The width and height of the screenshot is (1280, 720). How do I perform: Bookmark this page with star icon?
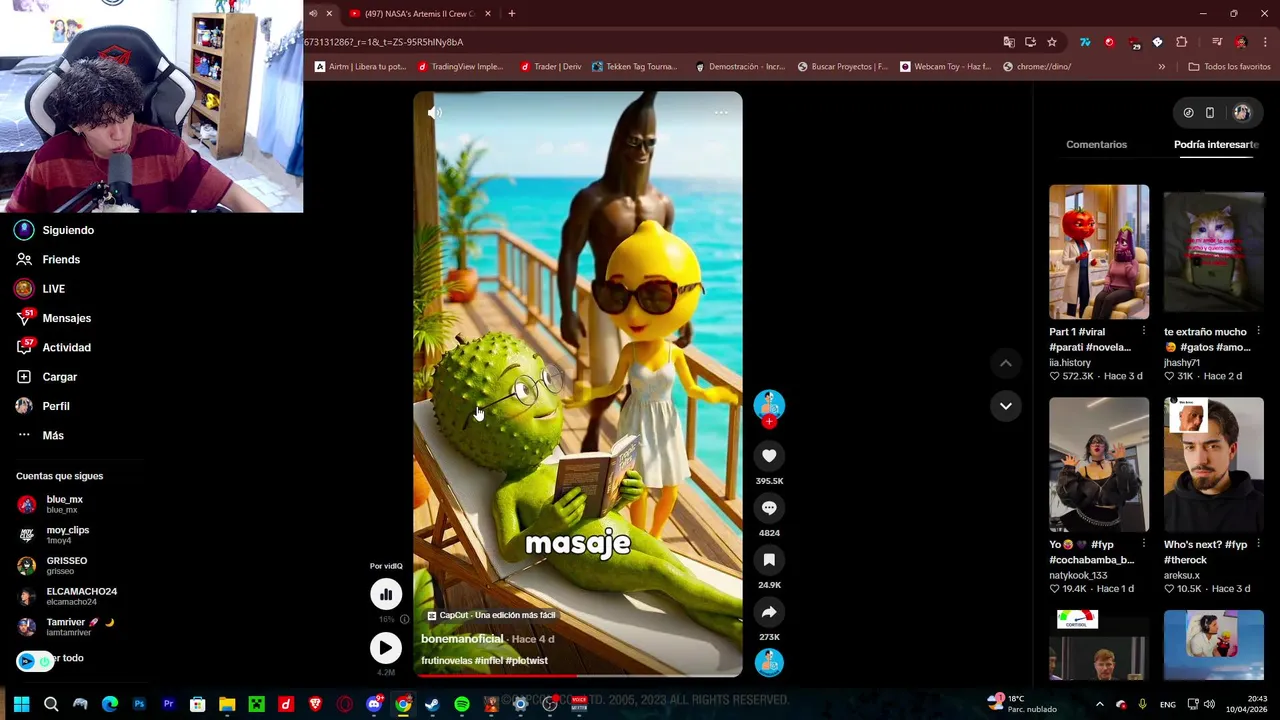pyautogui.click(x=1051, y=42)
